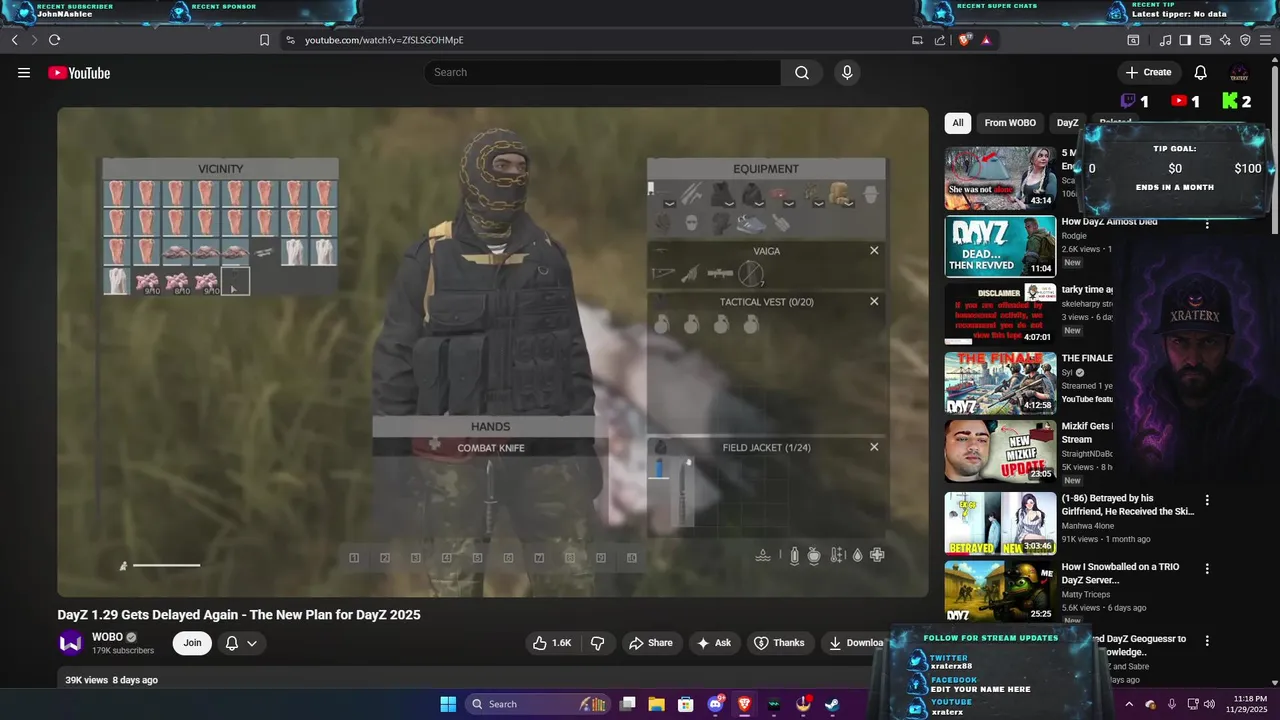Click the Create button
The image size is (1280, 720).
[x=1148, y=72]
